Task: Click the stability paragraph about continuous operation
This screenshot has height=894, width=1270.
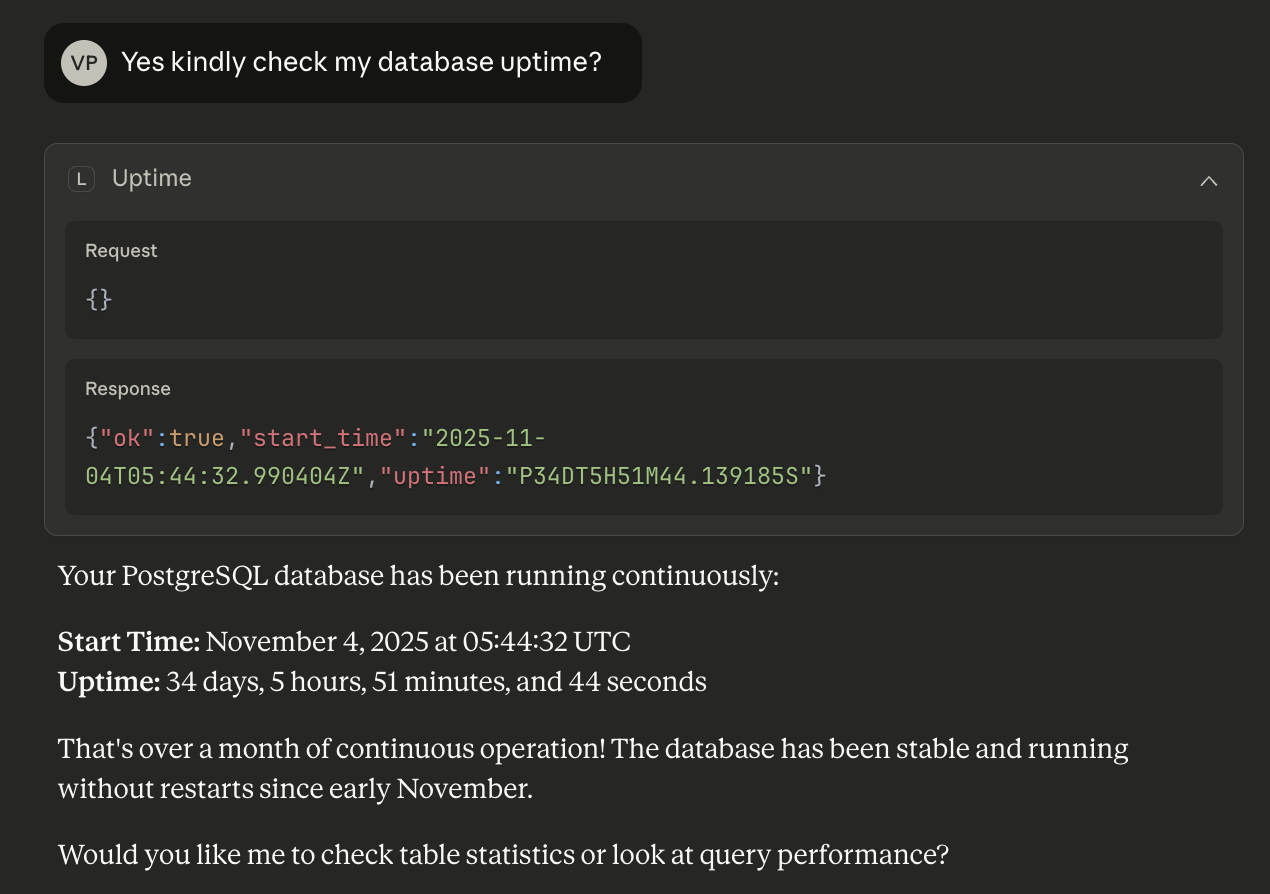Action: coord(590,748)
